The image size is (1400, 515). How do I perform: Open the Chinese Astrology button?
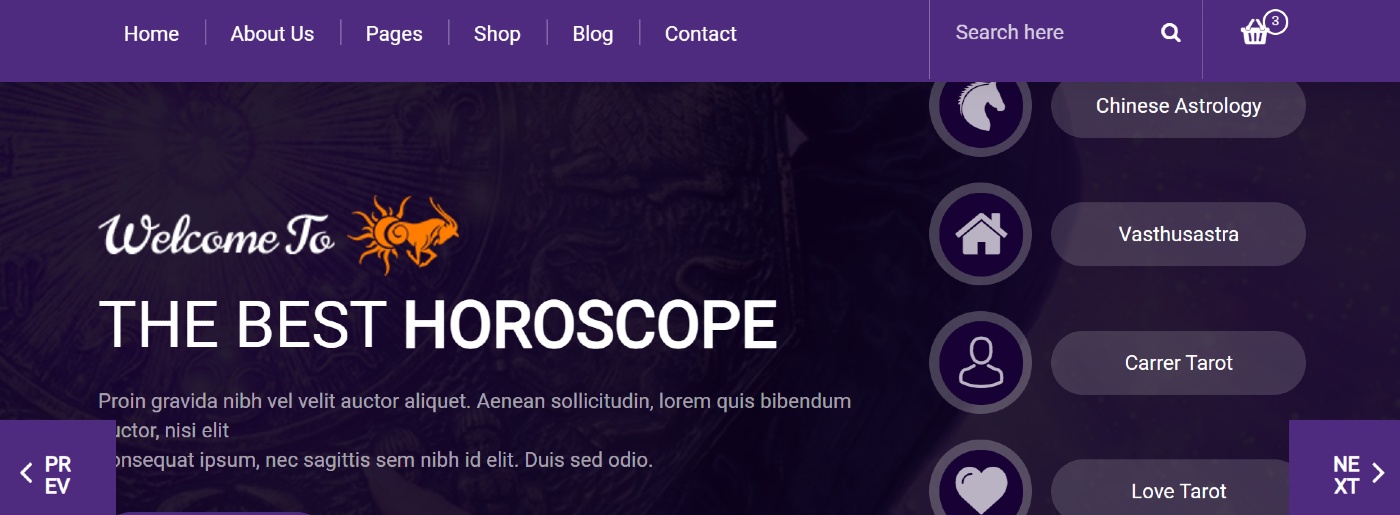pos(1178,106)
